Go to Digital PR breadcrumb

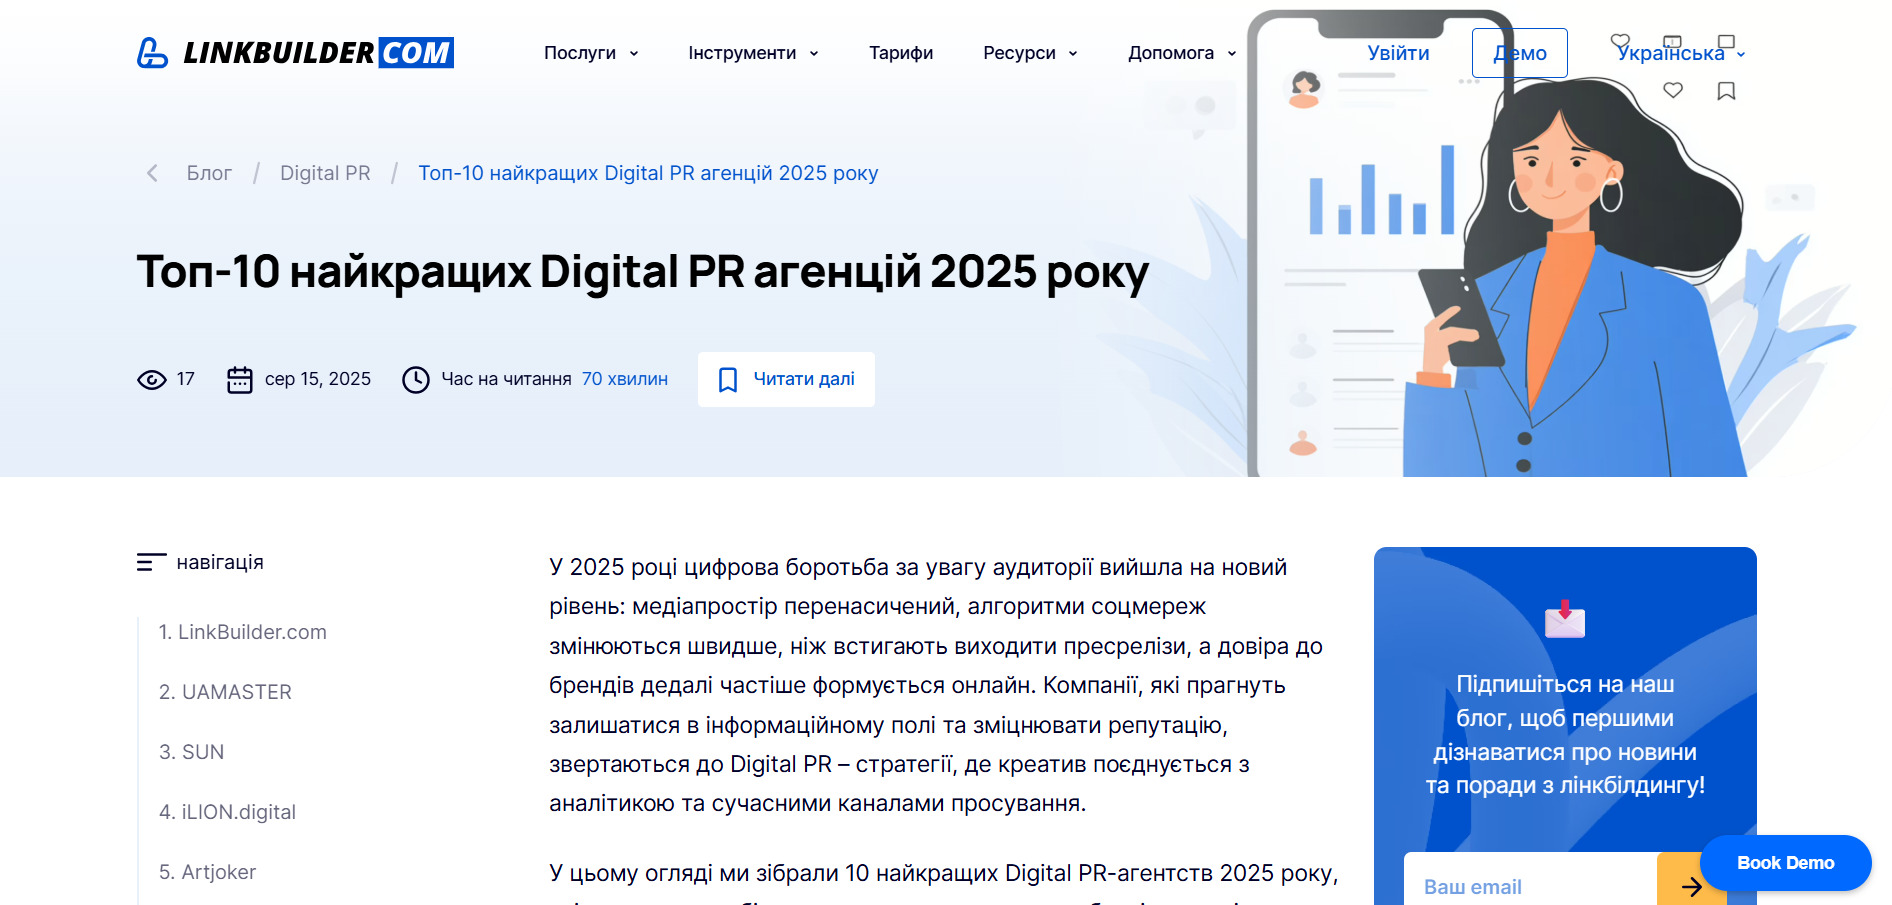coord(325,173)
